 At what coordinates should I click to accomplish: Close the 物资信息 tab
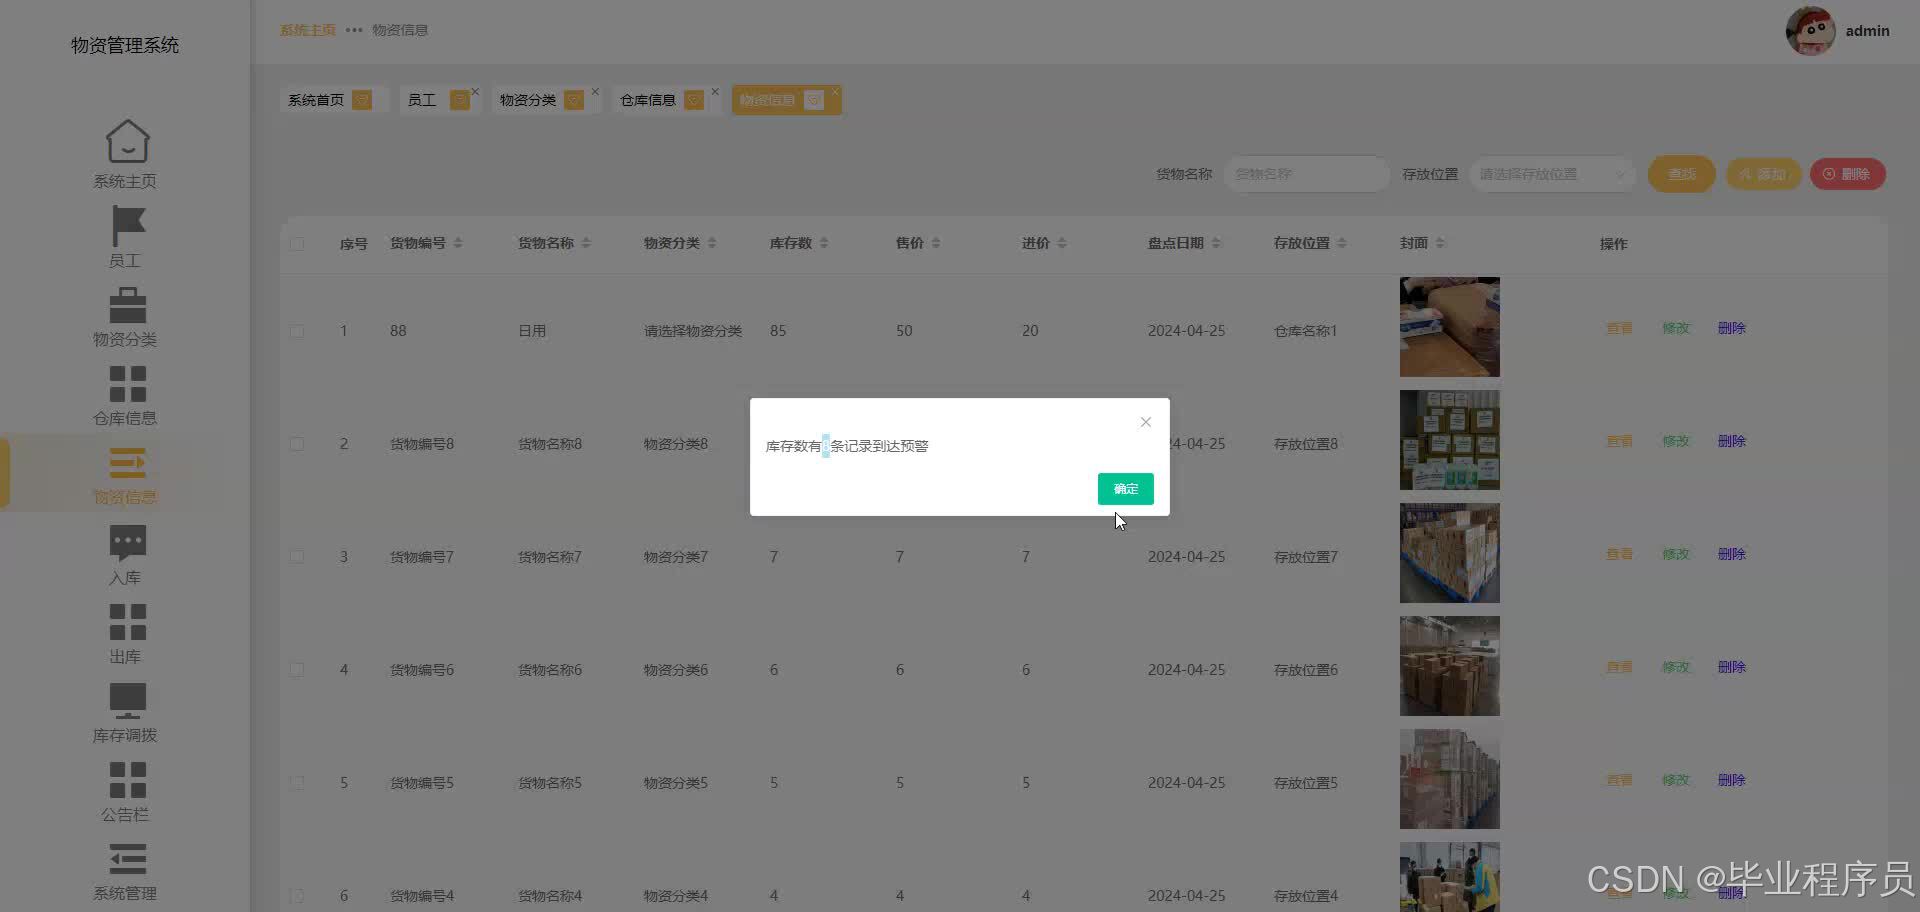[x=835, y=92]
